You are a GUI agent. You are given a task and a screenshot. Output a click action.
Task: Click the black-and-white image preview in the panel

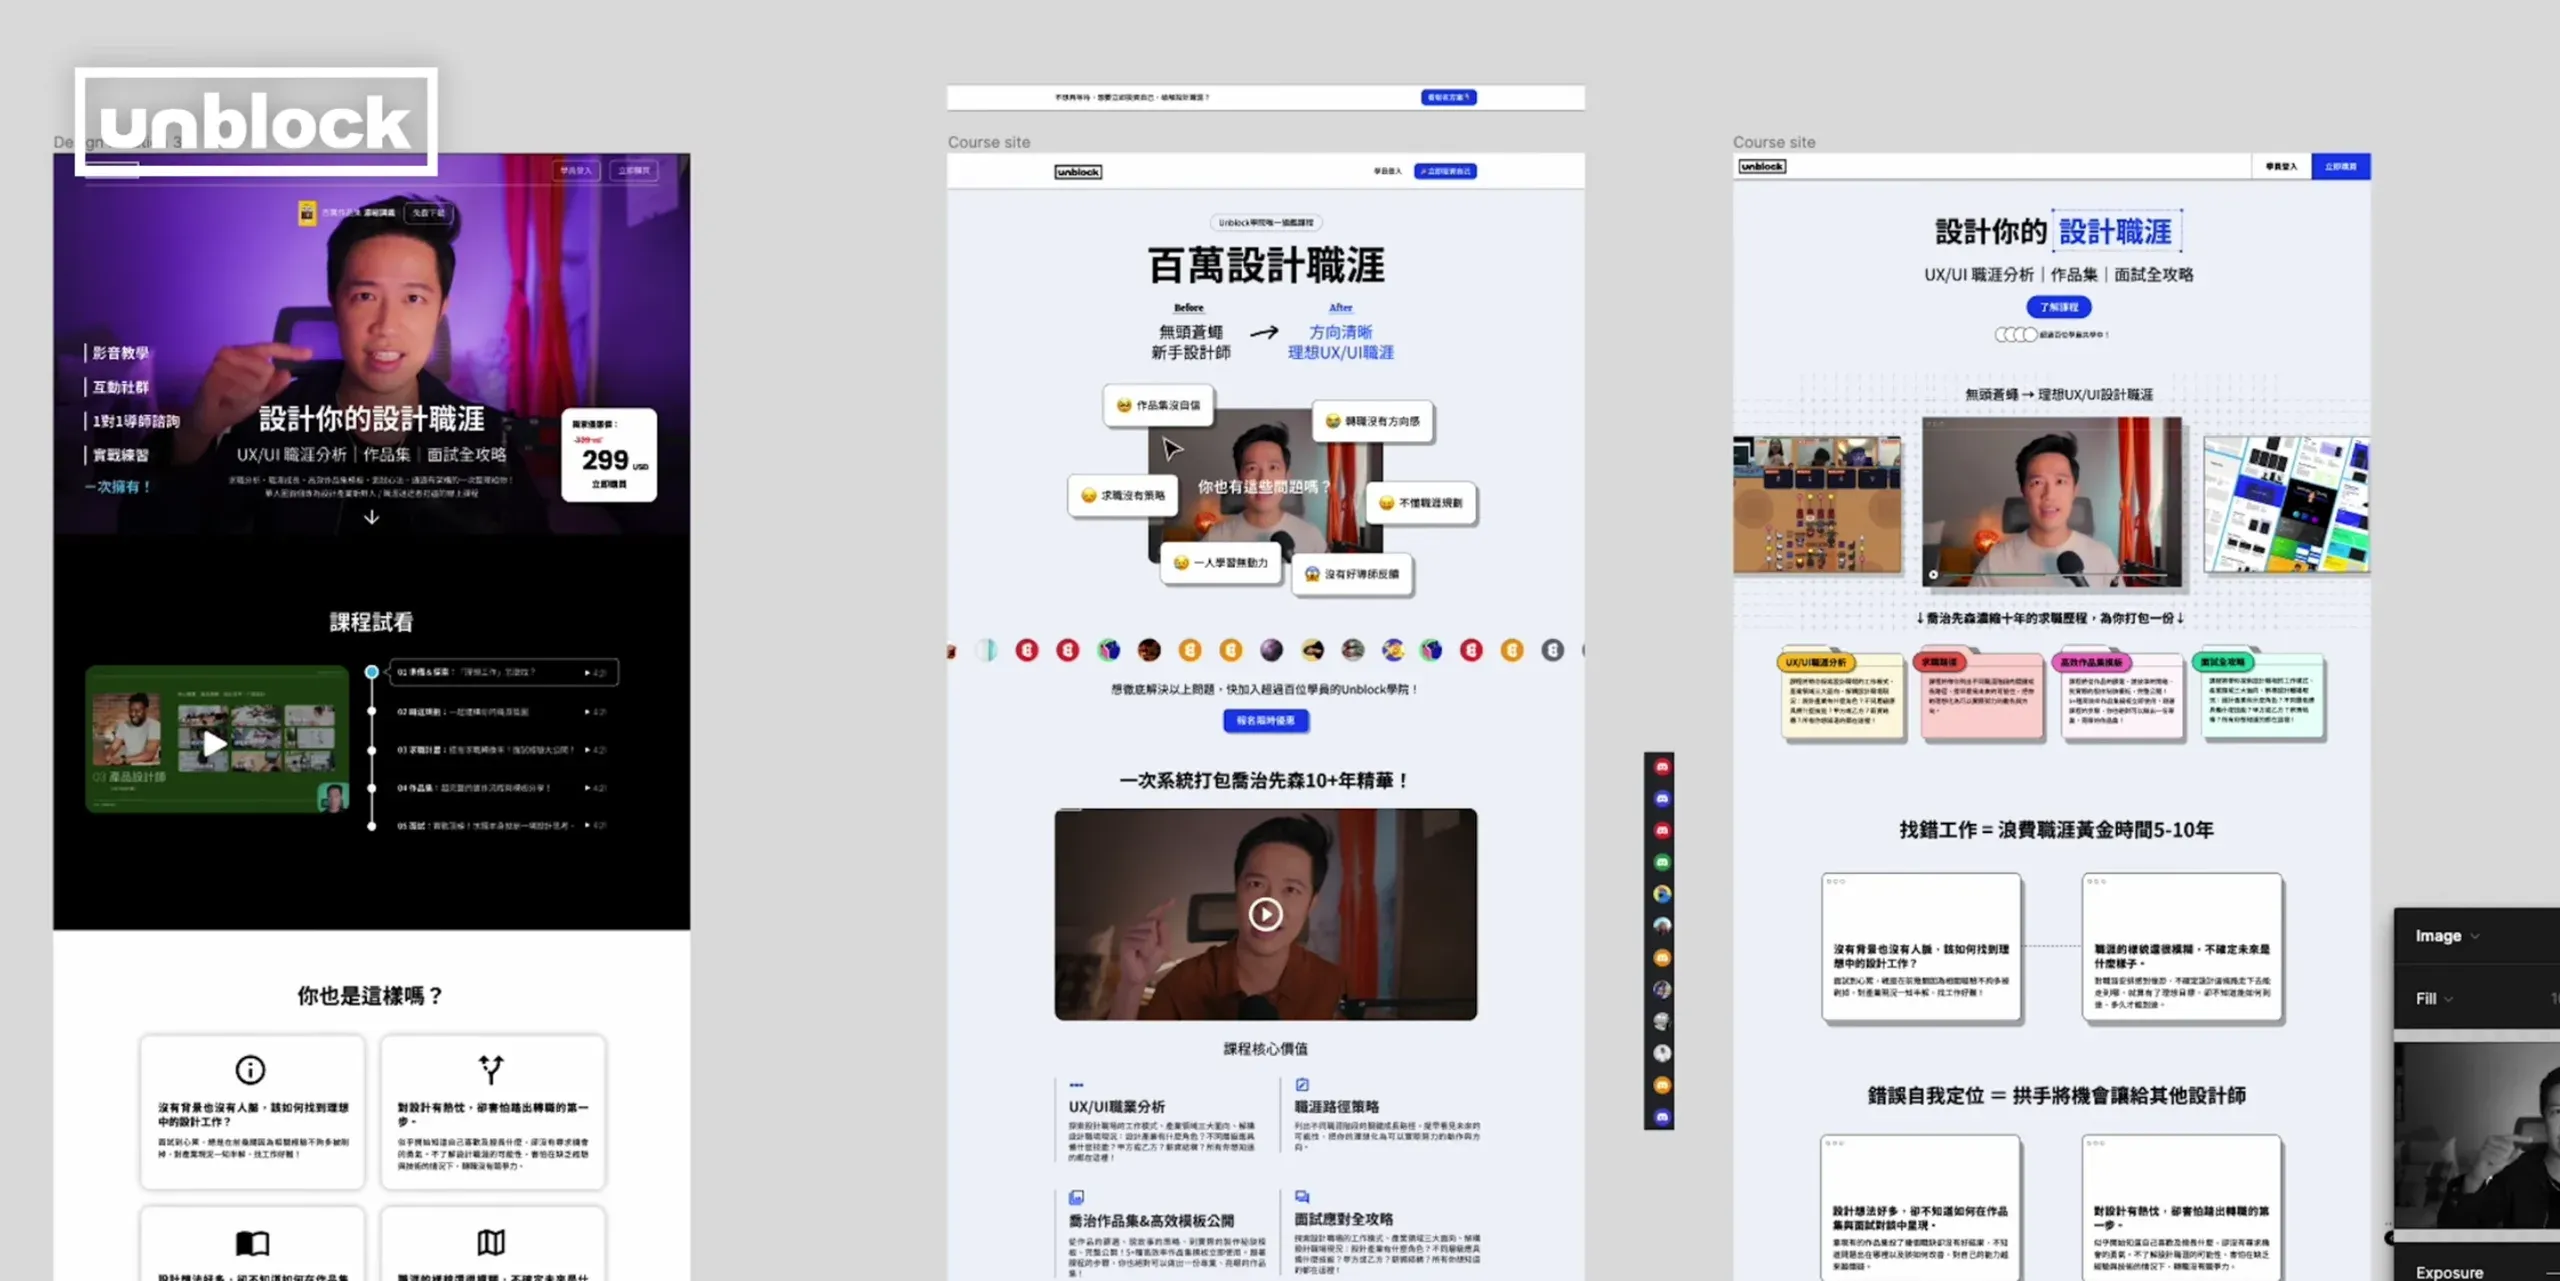tap(2477, 1135)
